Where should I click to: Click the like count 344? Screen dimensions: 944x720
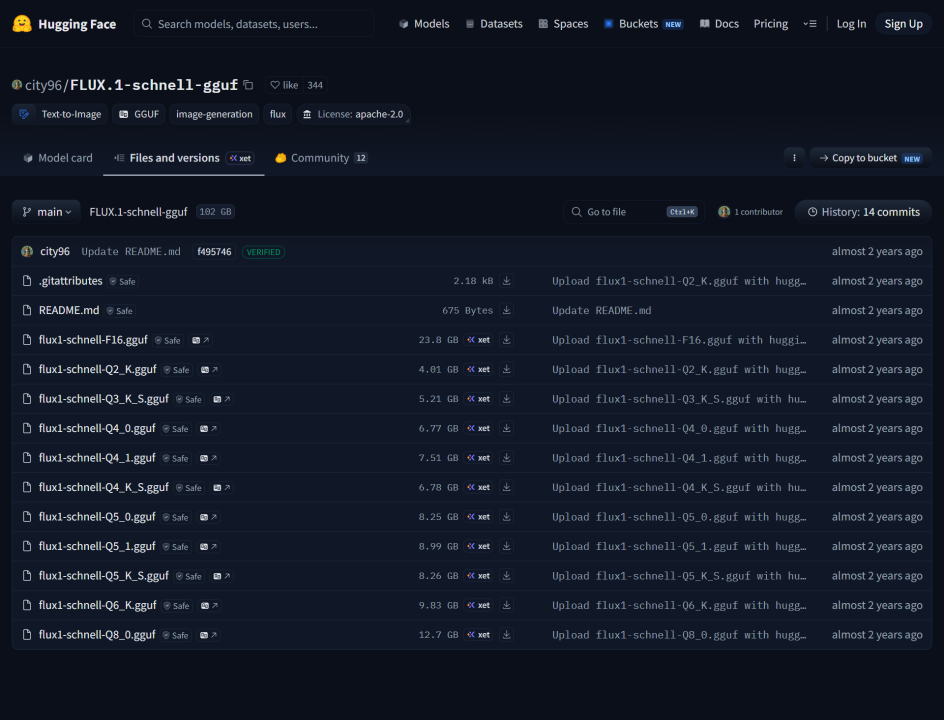coord(315,85)
